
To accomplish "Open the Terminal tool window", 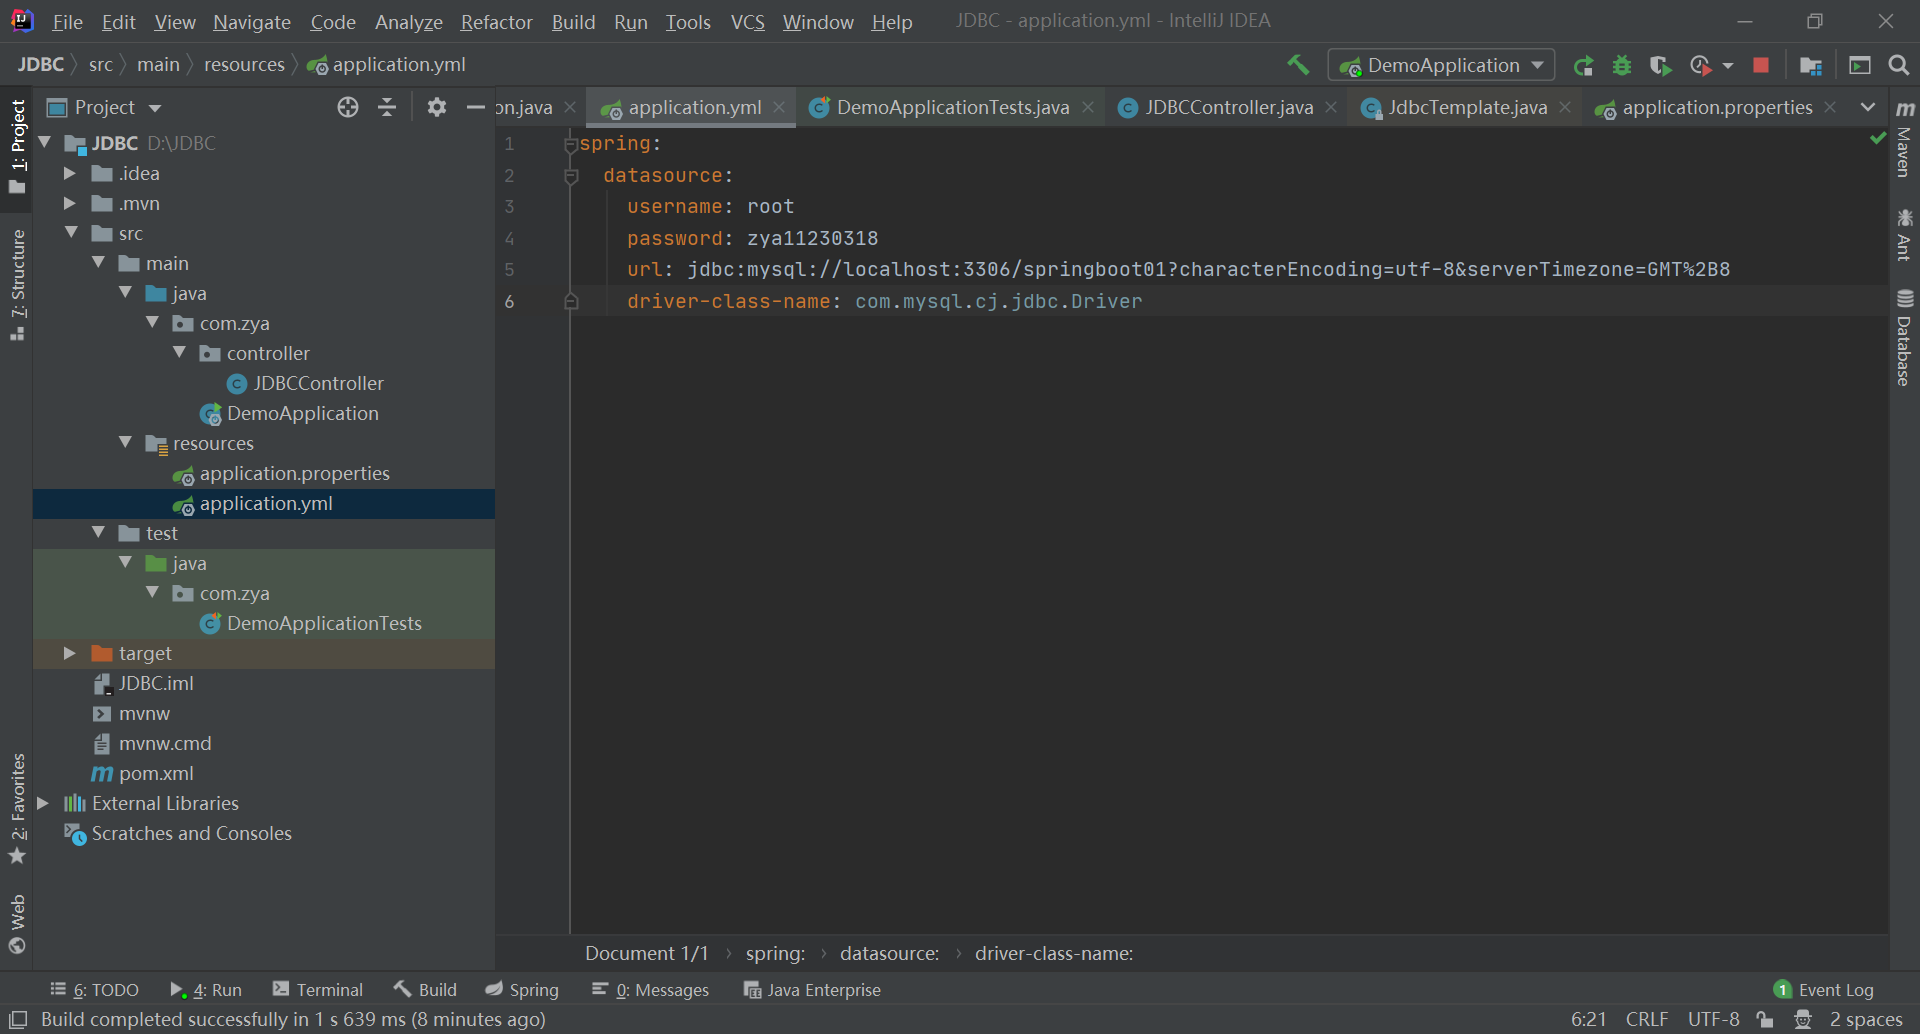I will (x=317, y=989).
